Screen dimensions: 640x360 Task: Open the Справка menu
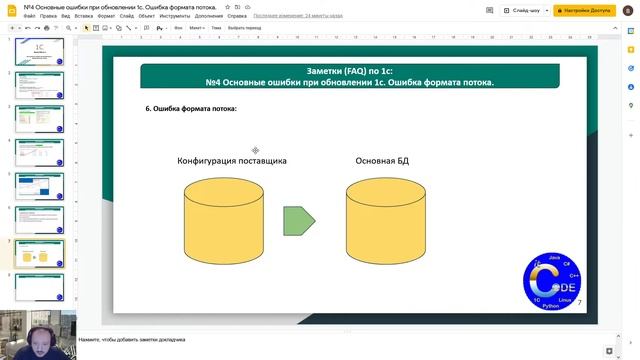237,16
